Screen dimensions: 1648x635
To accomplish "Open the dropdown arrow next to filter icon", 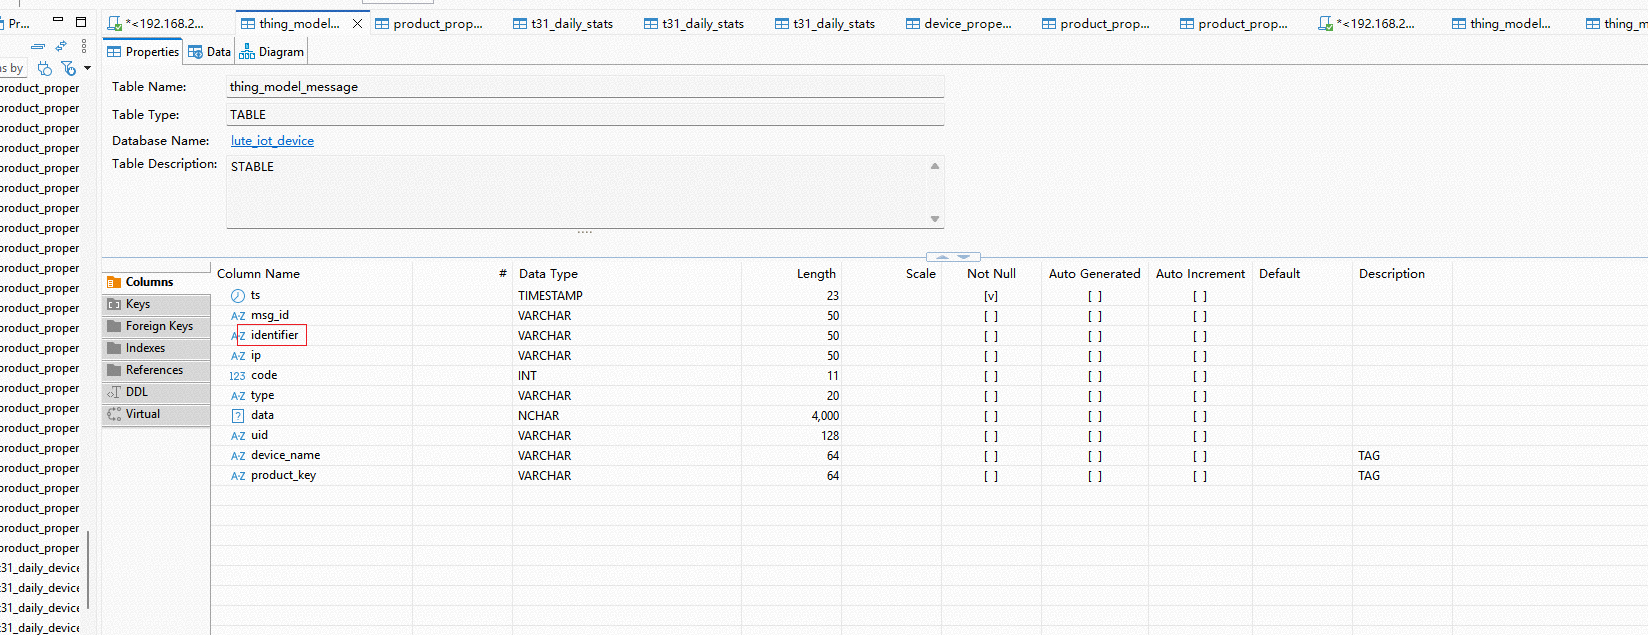I will (88, 68).
